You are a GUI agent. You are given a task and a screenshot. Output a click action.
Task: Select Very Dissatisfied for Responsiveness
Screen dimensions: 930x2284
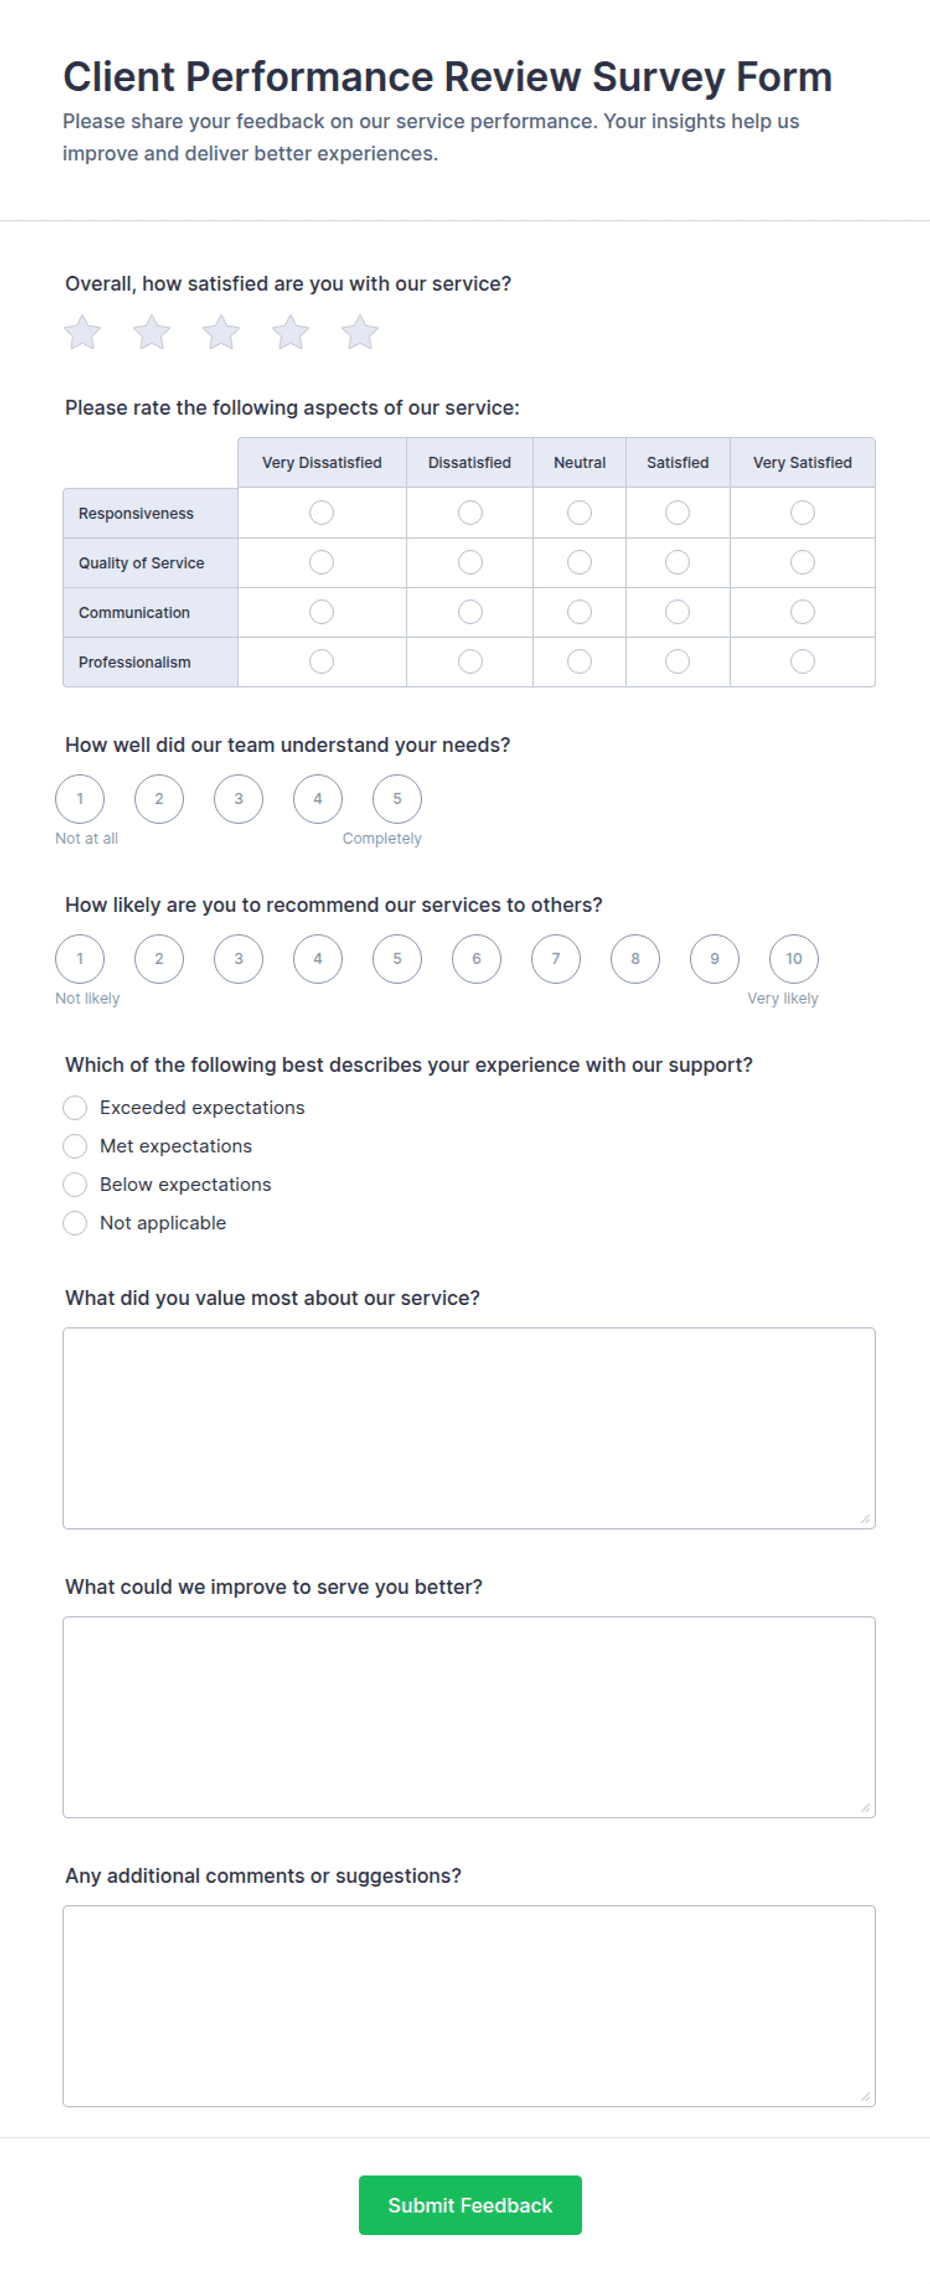click(x=321, y=513)
